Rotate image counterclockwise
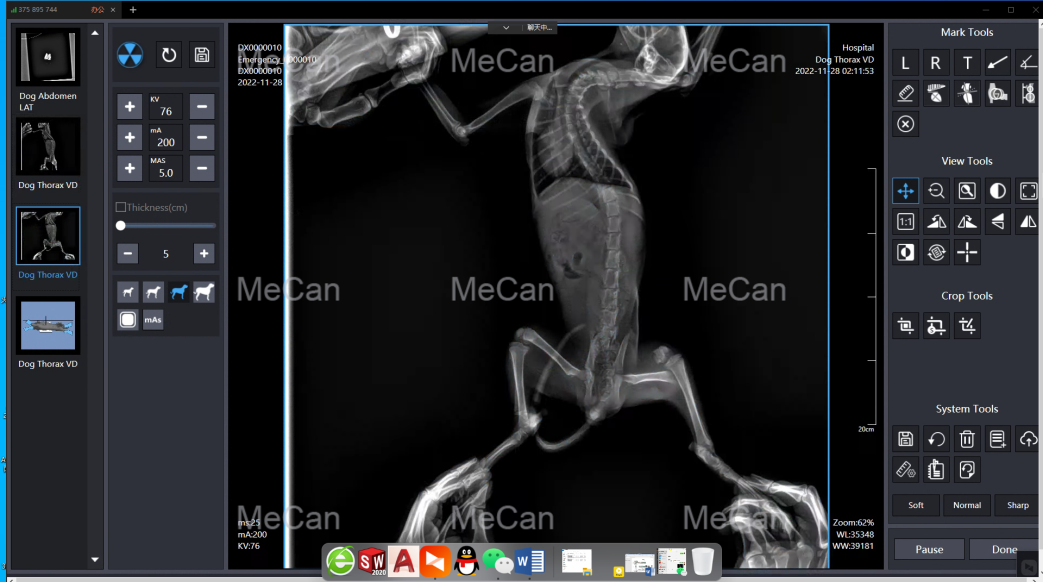Screen dimensions: 1043x582 point(936,222)
